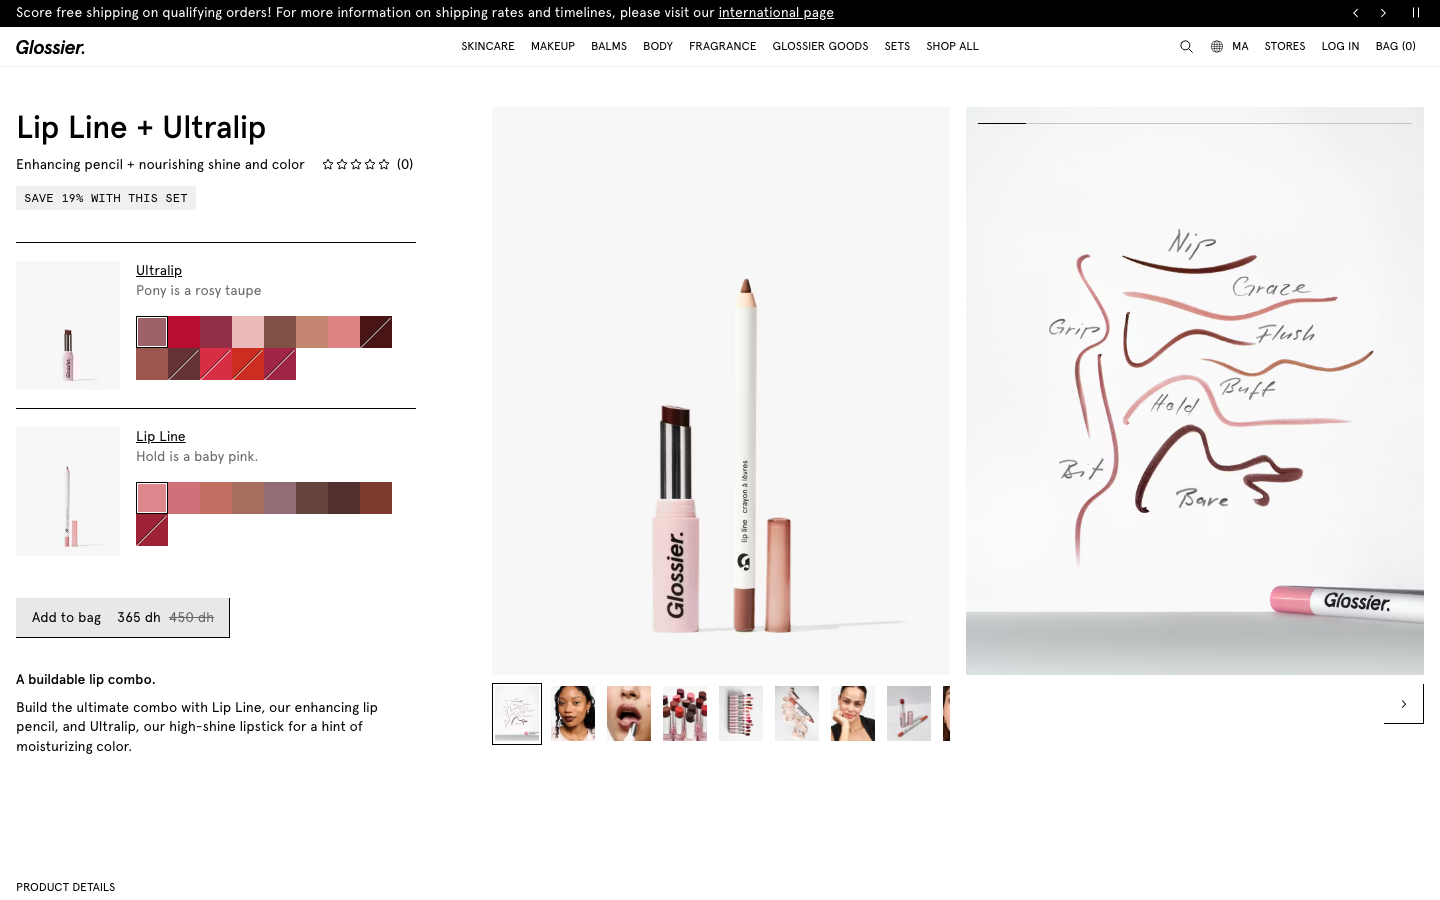
Task: Open the GLOSSIER GOODS menu
Action: (x=820, y=46)
